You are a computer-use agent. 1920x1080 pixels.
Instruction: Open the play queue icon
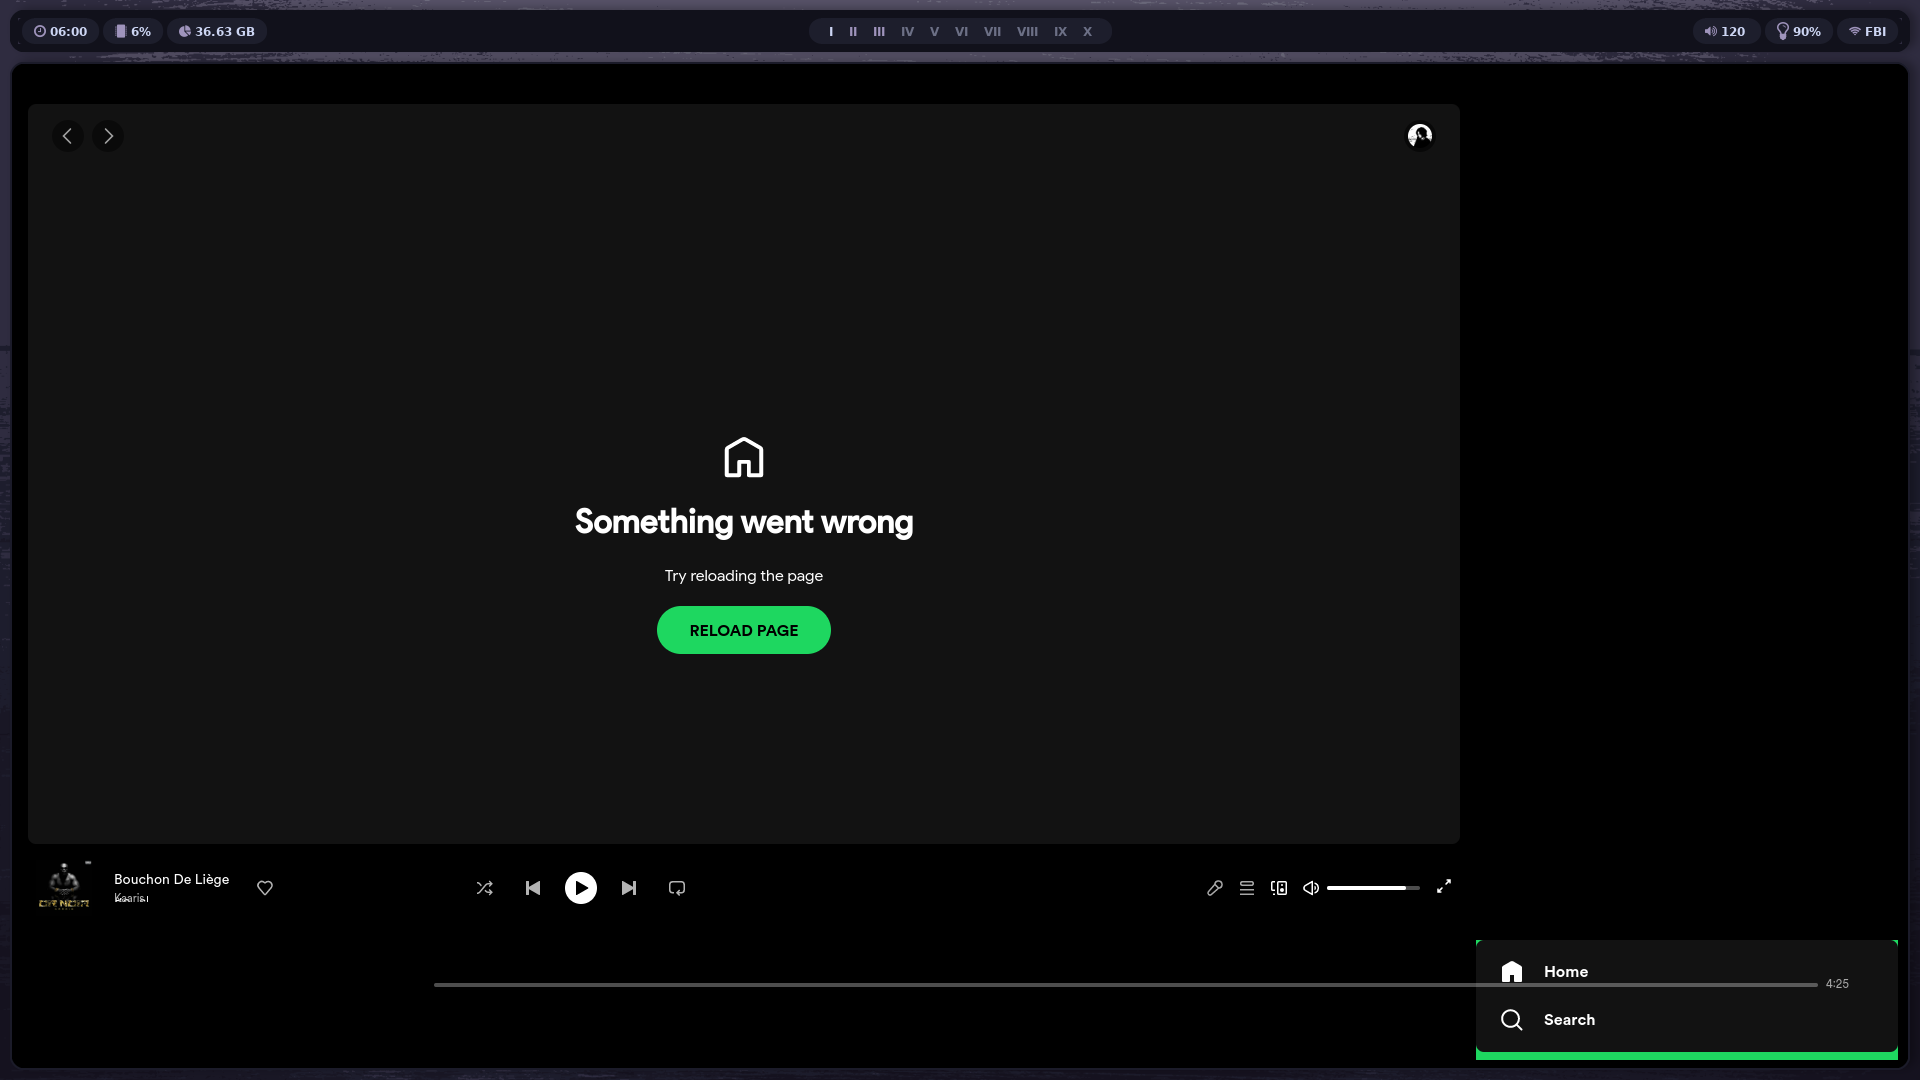tap(1247, 888)
